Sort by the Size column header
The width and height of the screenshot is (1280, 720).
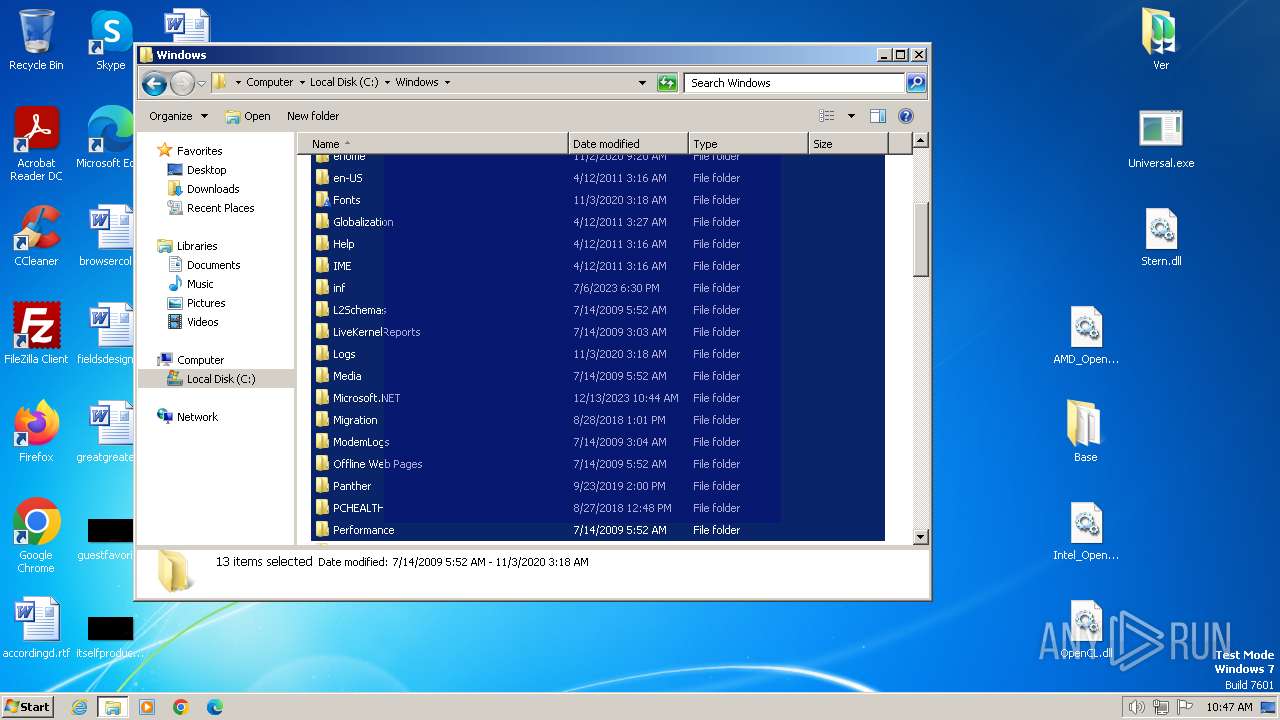[x=848, y=144]
